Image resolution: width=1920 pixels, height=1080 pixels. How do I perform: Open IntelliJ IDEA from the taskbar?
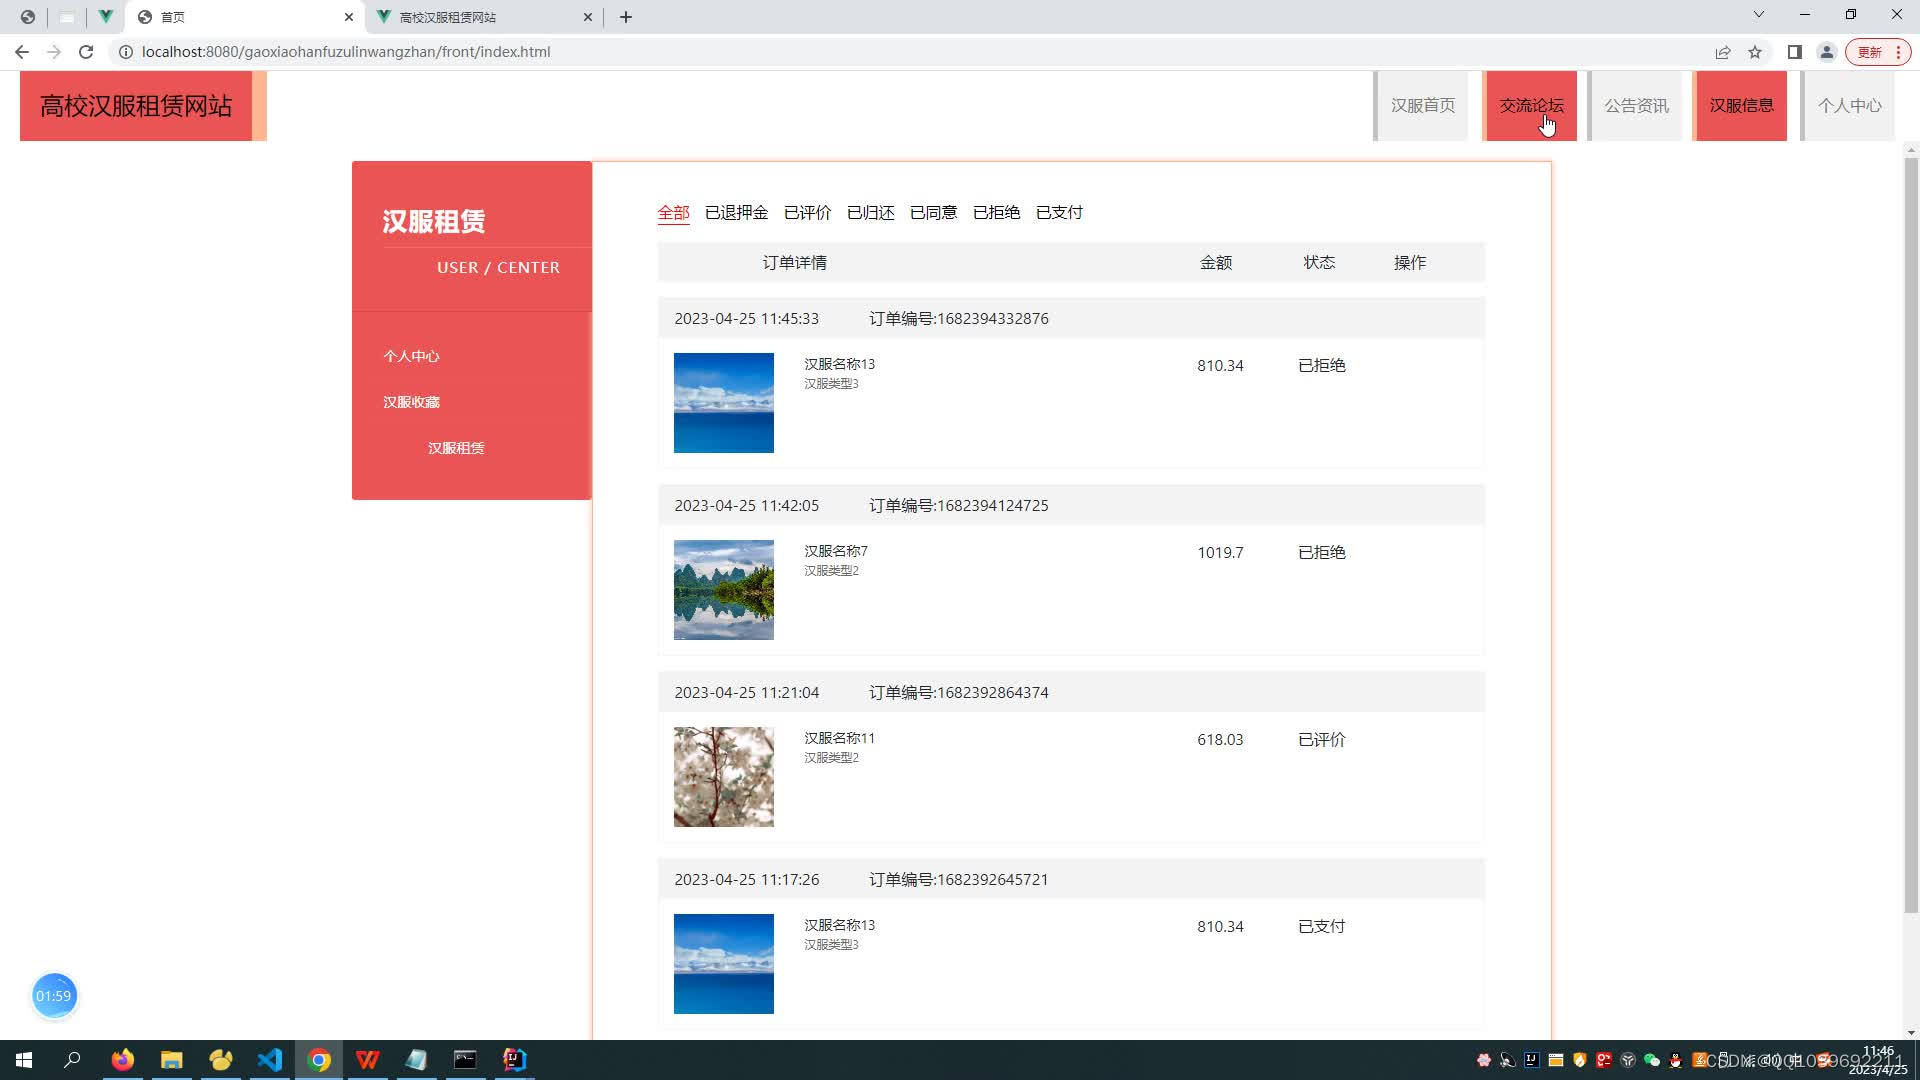[x=514, y=1060]
